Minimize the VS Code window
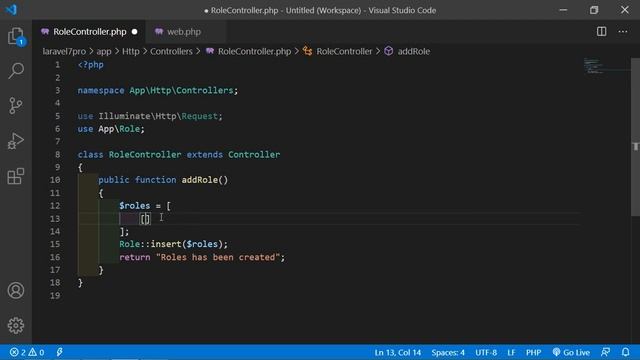 tap(563, 10)
